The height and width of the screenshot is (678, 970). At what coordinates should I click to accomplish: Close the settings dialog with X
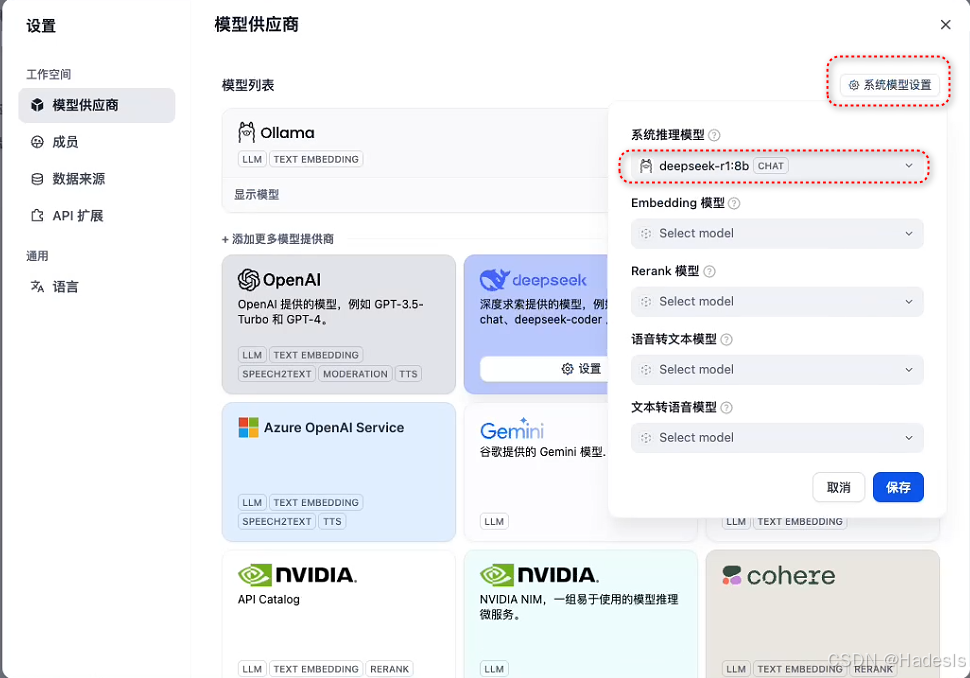945,25
